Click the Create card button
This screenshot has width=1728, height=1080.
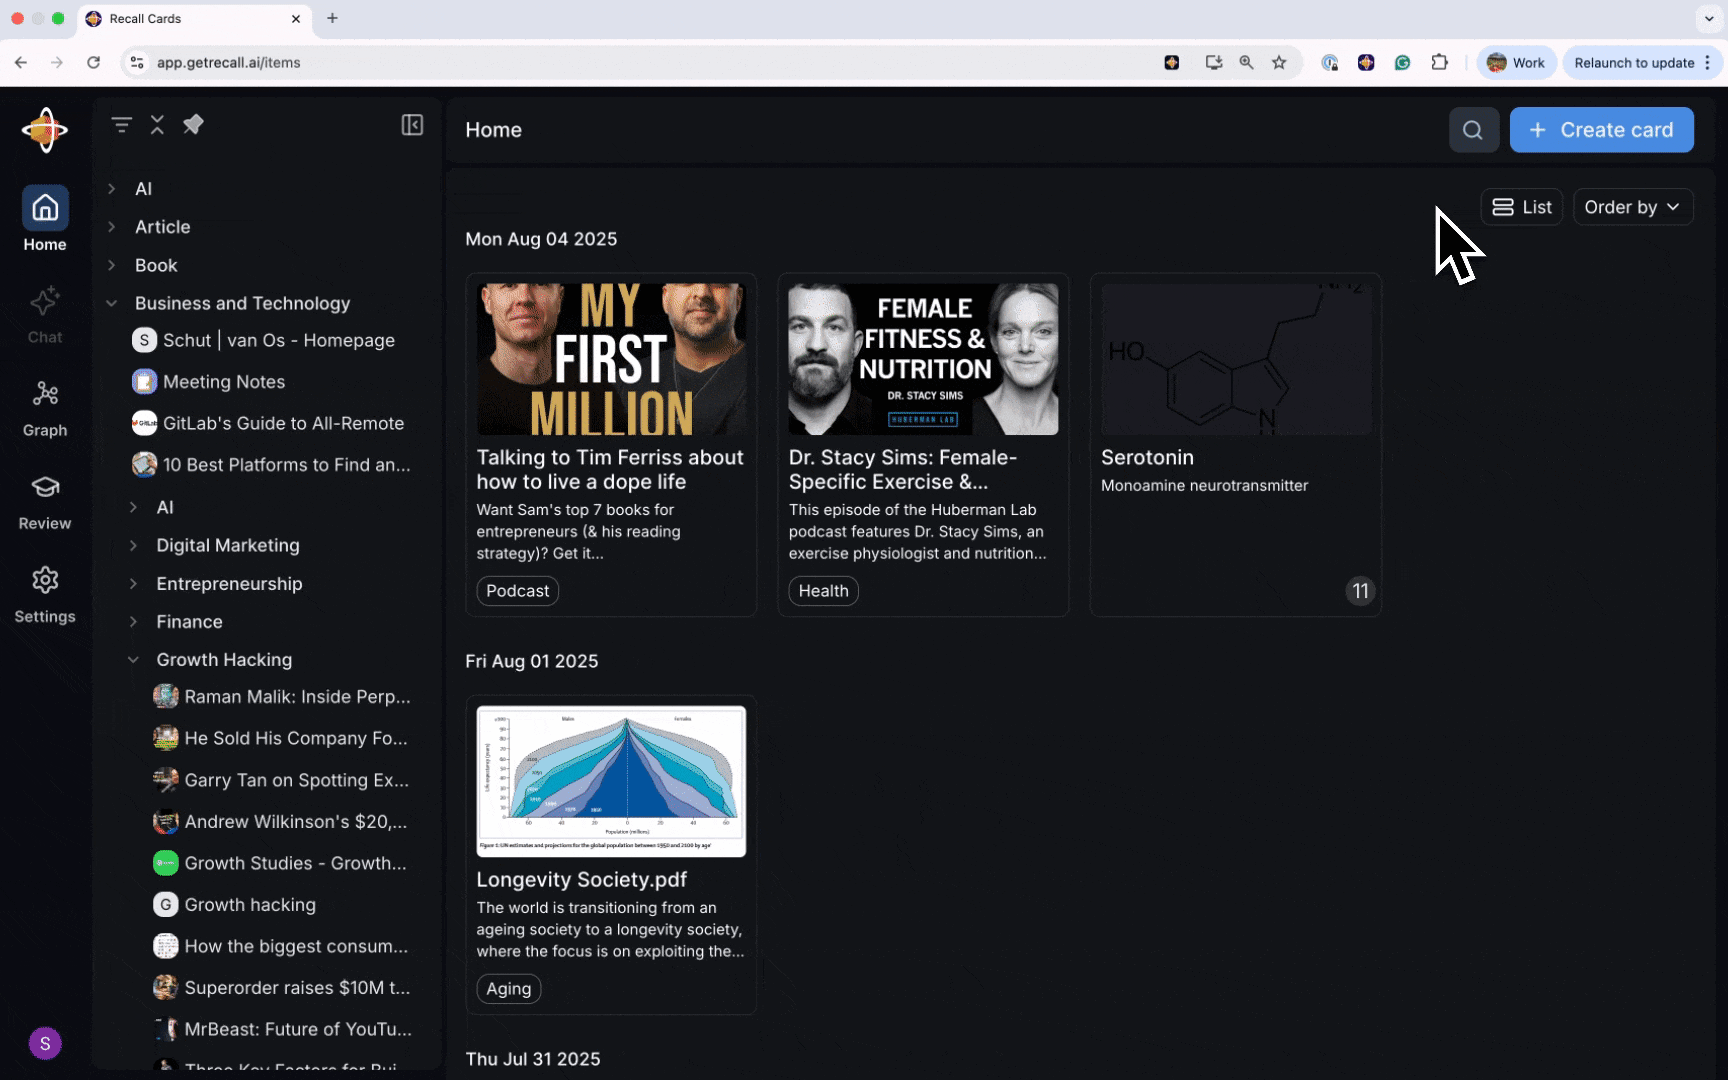(1601, 130)
